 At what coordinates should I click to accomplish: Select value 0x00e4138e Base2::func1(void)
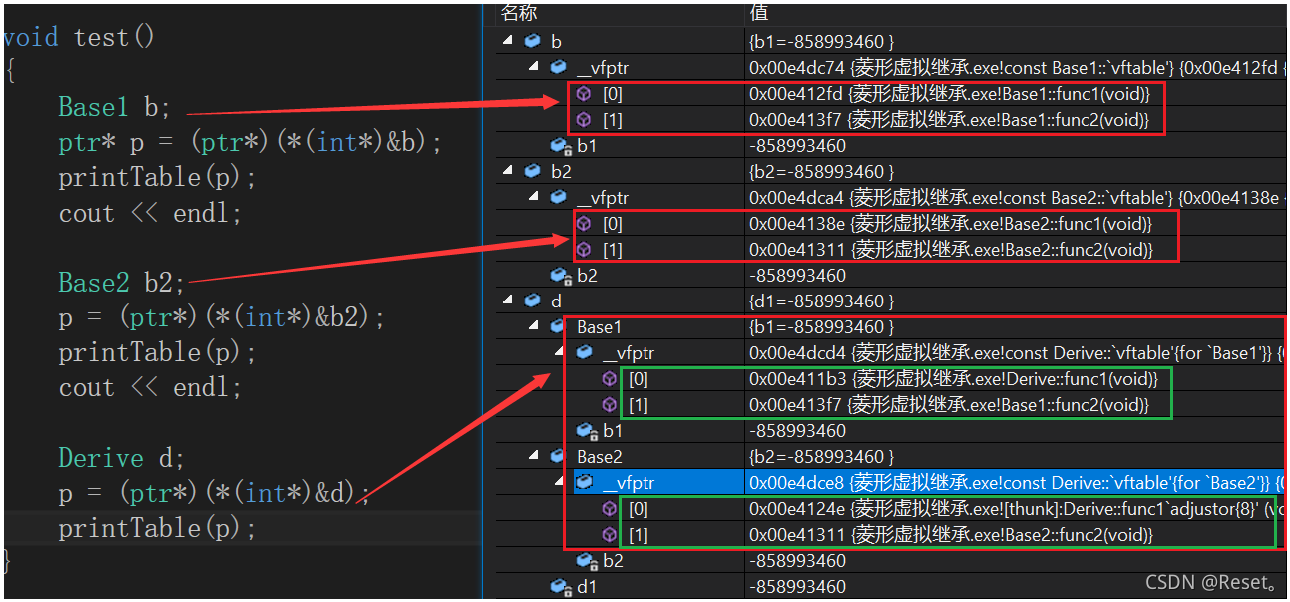point(950,223)
